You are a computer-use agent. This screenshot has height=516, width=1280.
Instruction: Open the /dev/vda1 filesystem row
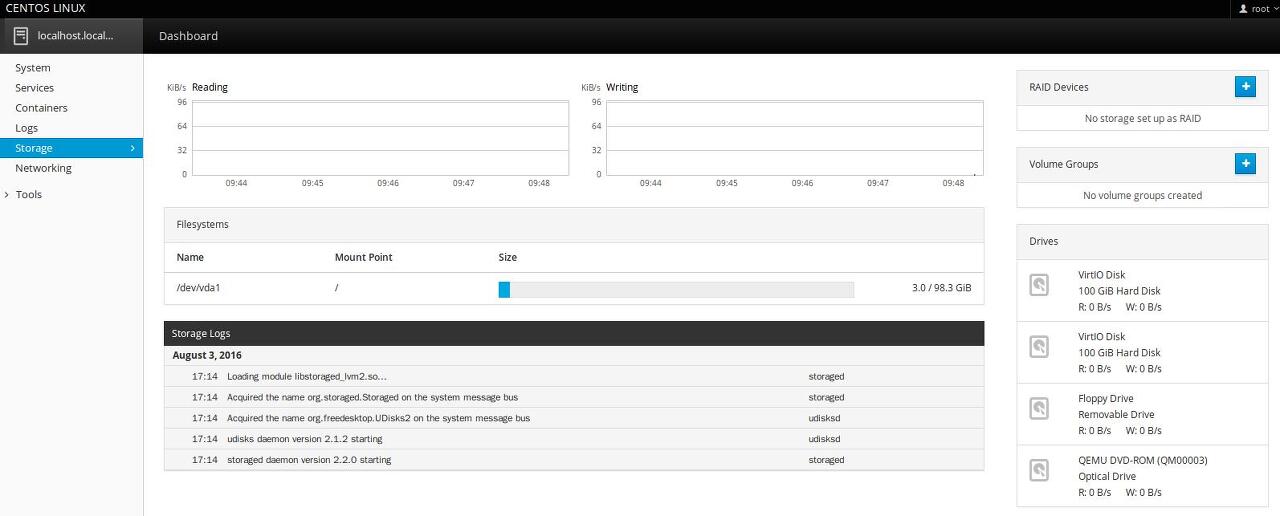click(574, 288)
